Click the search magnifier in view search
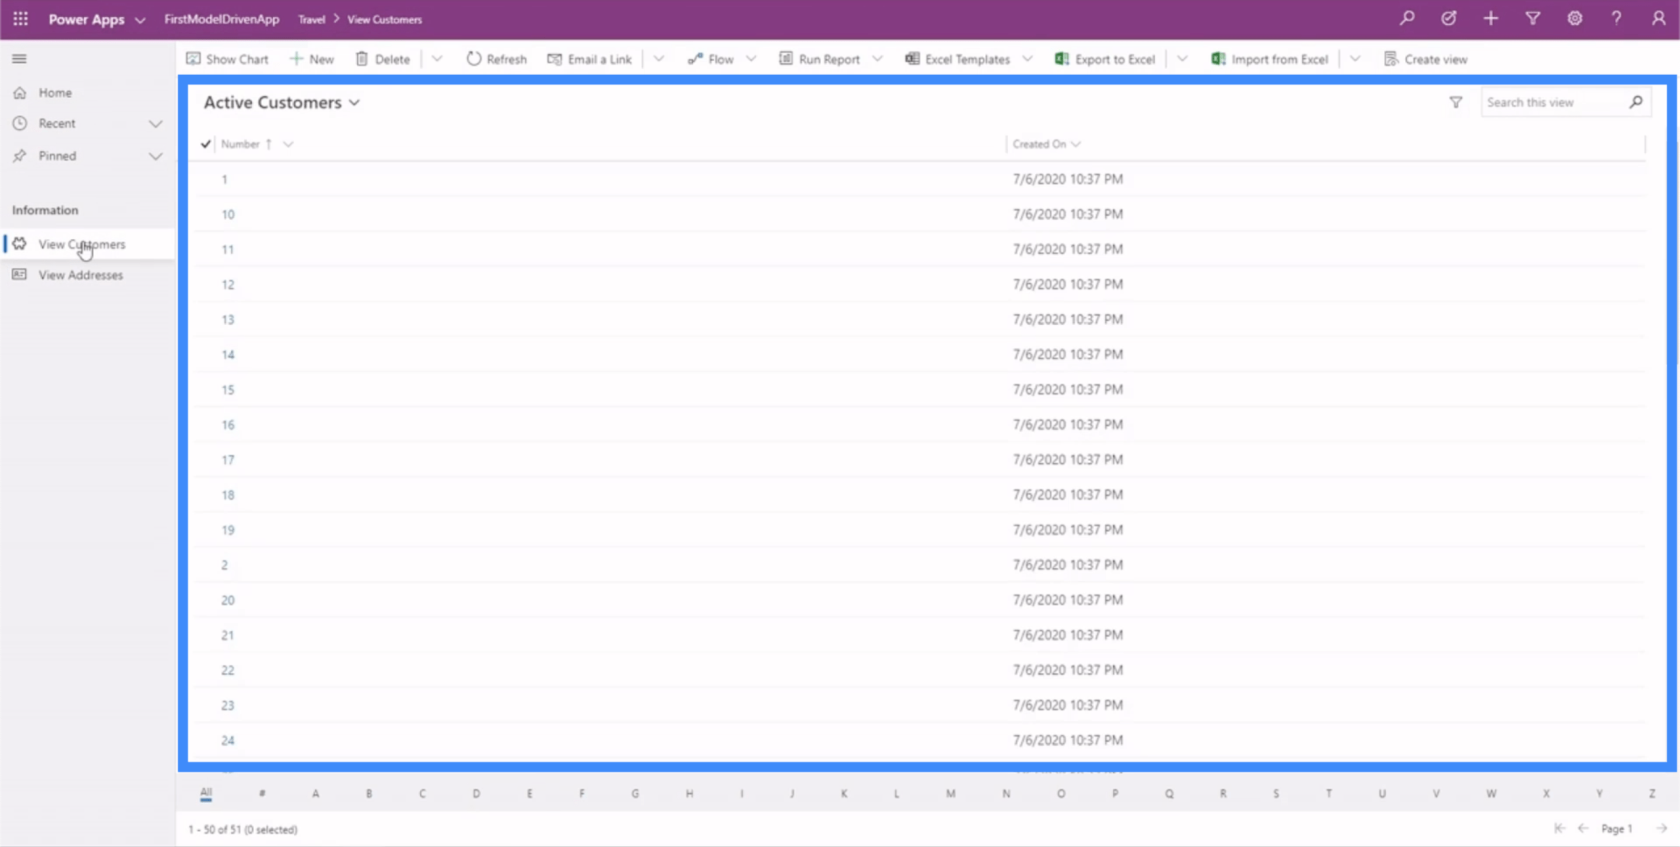 [1636, 102]
